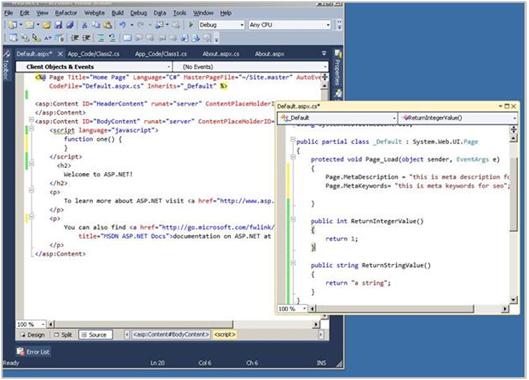Click the Display Object Member List icon
This screenshot has width=529, height=380.
pyautogui.click(x=13, y=38)
